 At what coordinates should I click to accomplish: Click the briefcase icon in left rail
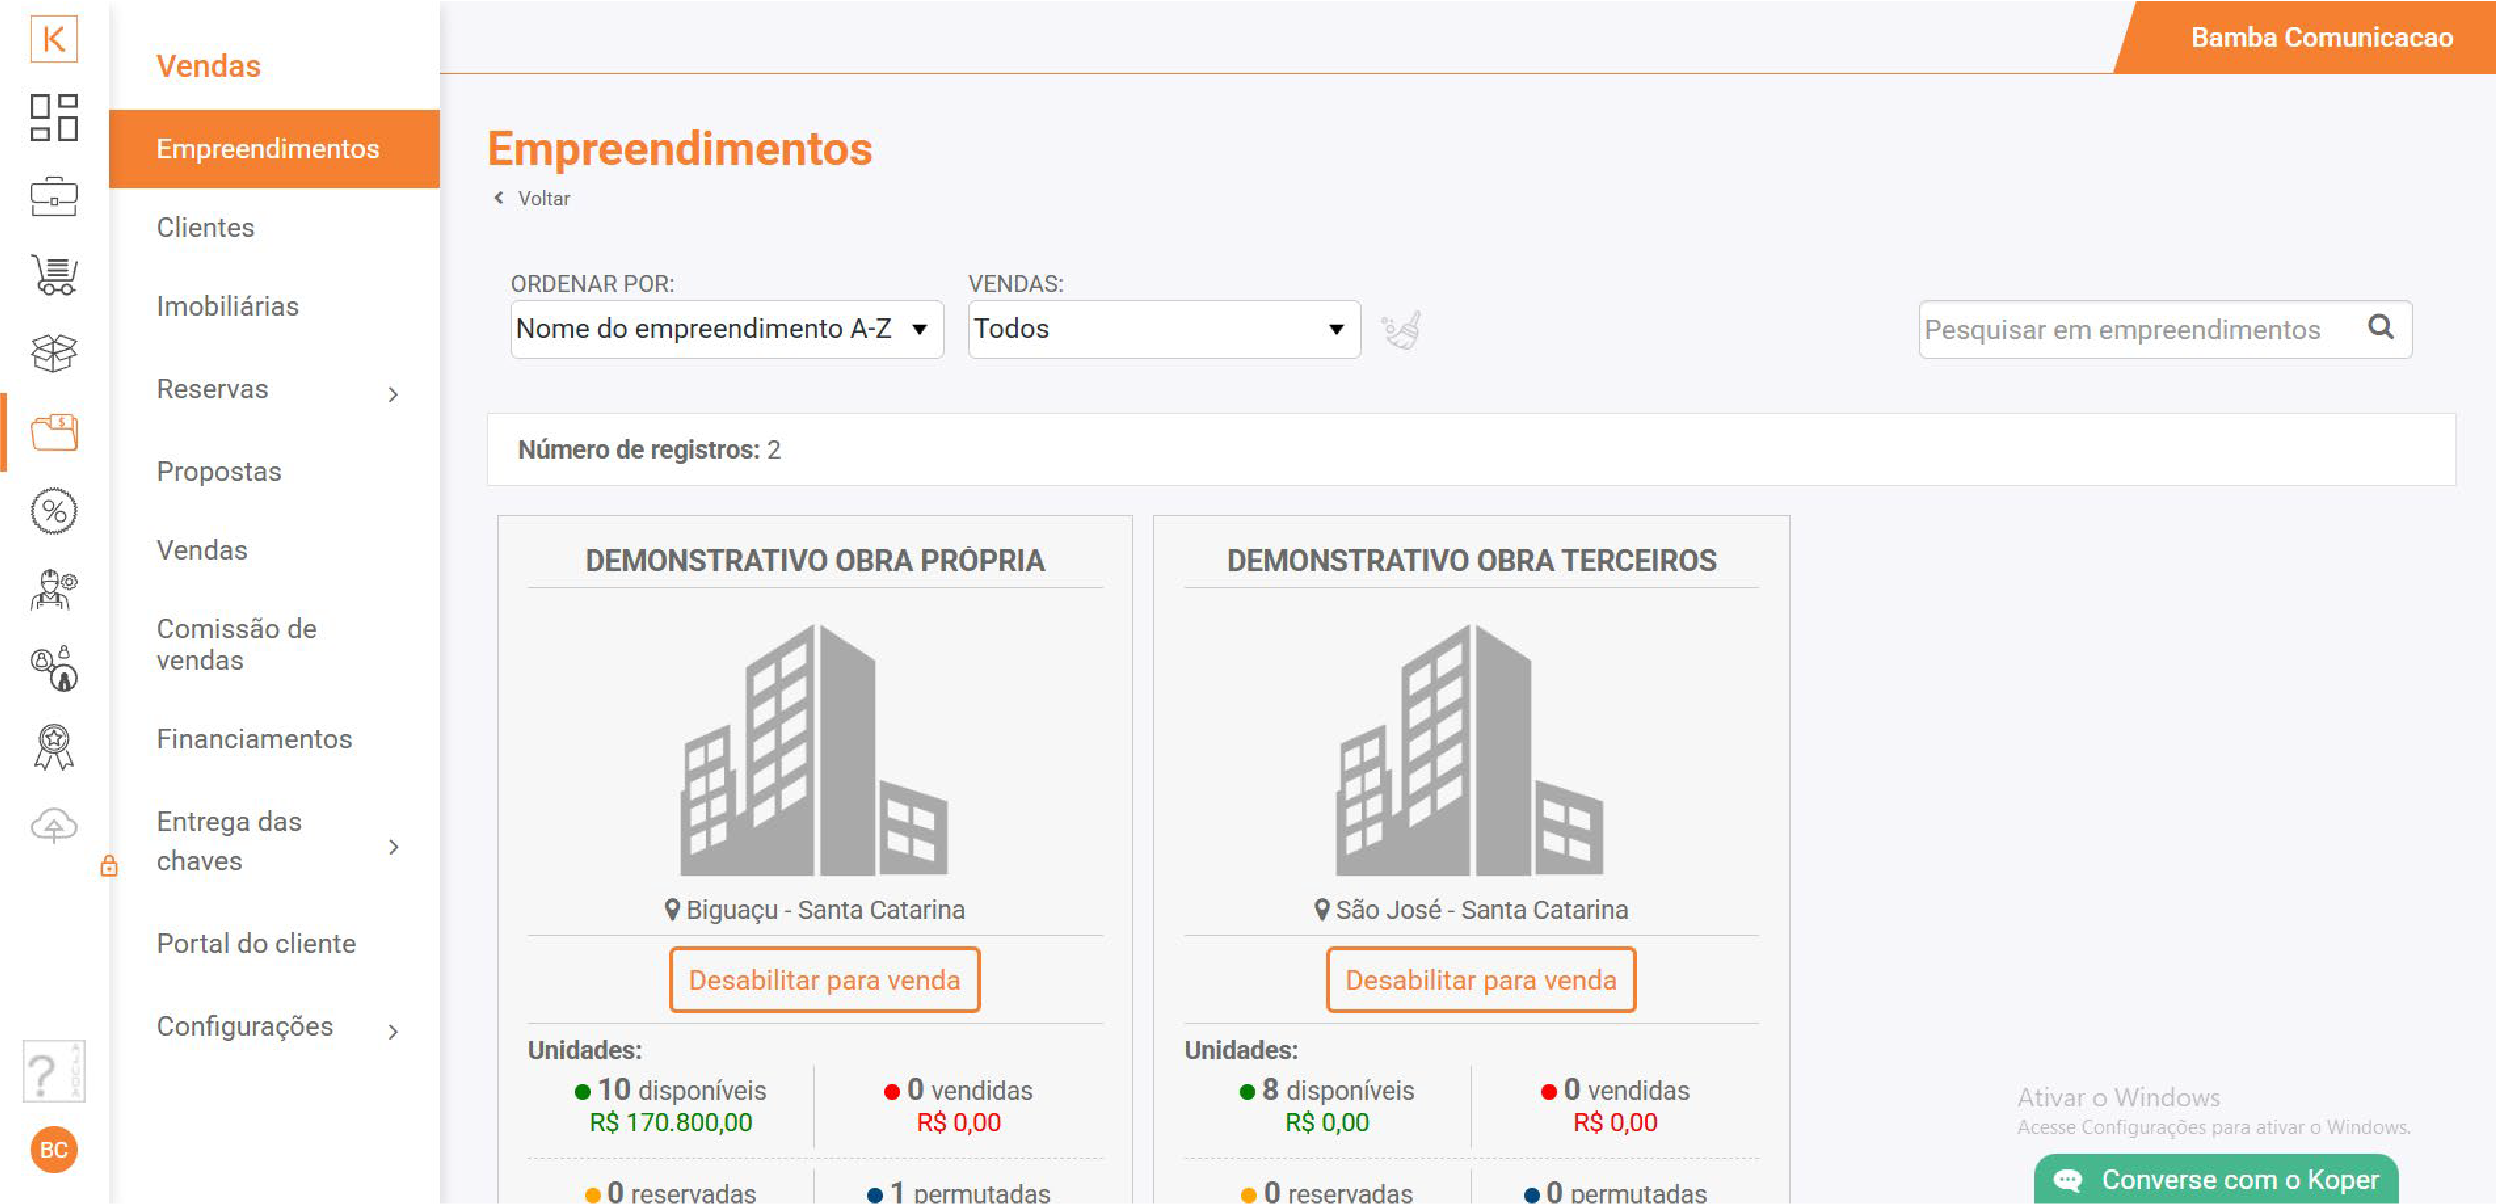[x=54, y=197]
